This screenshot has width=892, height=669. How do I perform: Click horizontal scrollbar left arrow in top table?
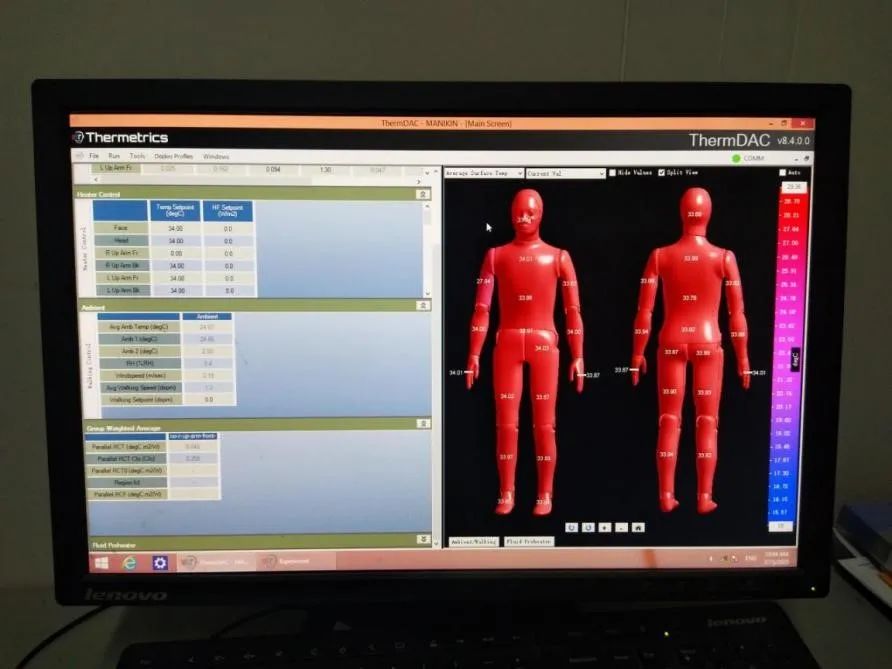coord(96,180)
